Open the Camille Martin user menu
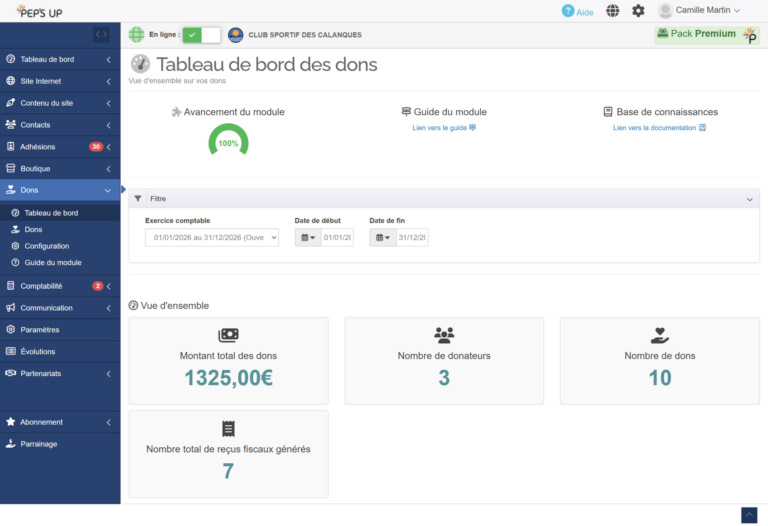This screenshot has width=768, height=526. [x=699, y=10]
